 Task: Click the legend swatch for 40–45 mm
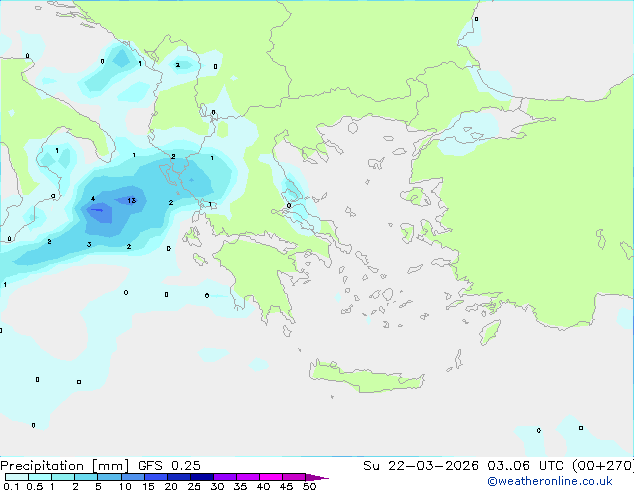[x=271, y=477]
